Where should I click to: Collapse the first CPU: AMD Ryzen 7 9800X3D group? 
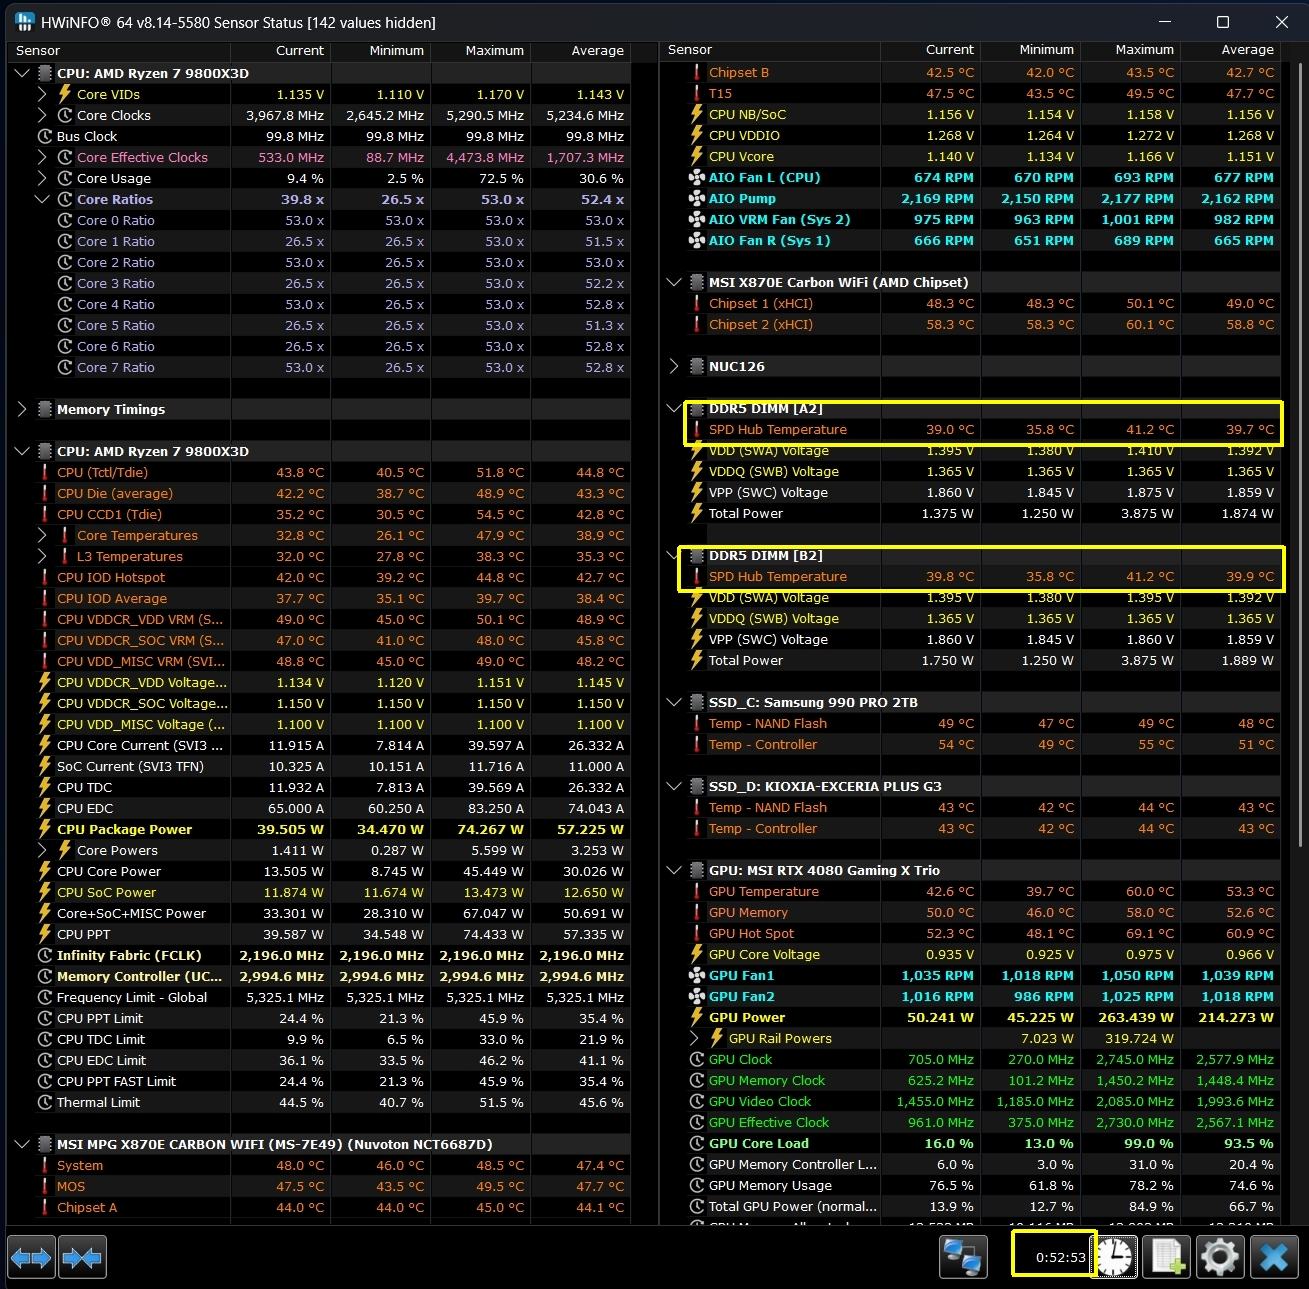(x=22, y=73)
